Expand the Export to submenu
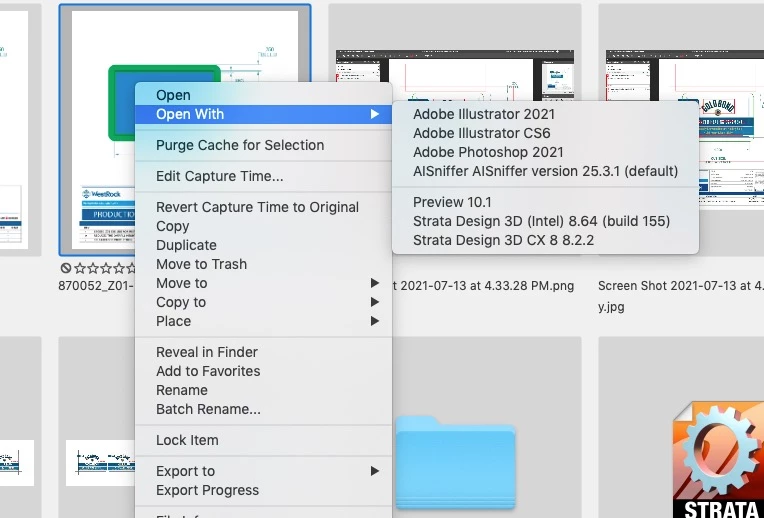 click(x=263, y=471)
